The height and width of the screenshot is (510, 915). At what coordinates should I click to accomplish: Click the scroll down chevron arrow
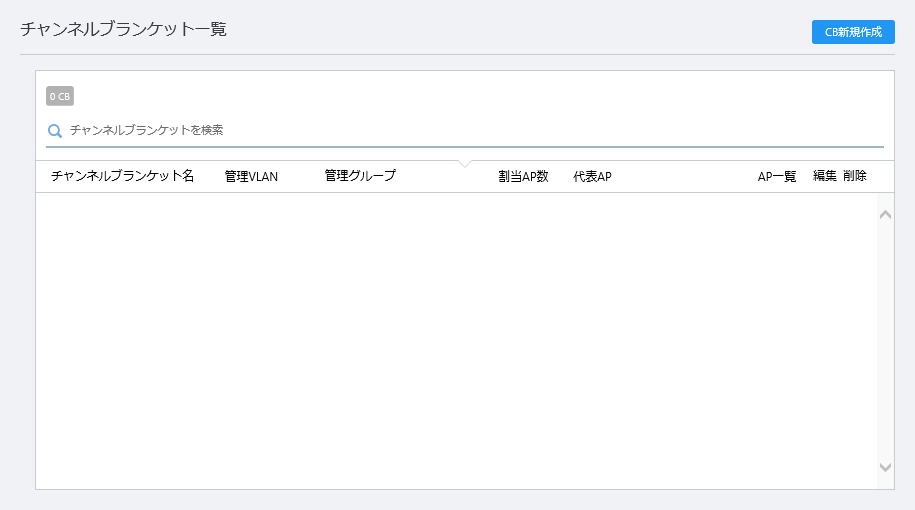tap(885, 467)
